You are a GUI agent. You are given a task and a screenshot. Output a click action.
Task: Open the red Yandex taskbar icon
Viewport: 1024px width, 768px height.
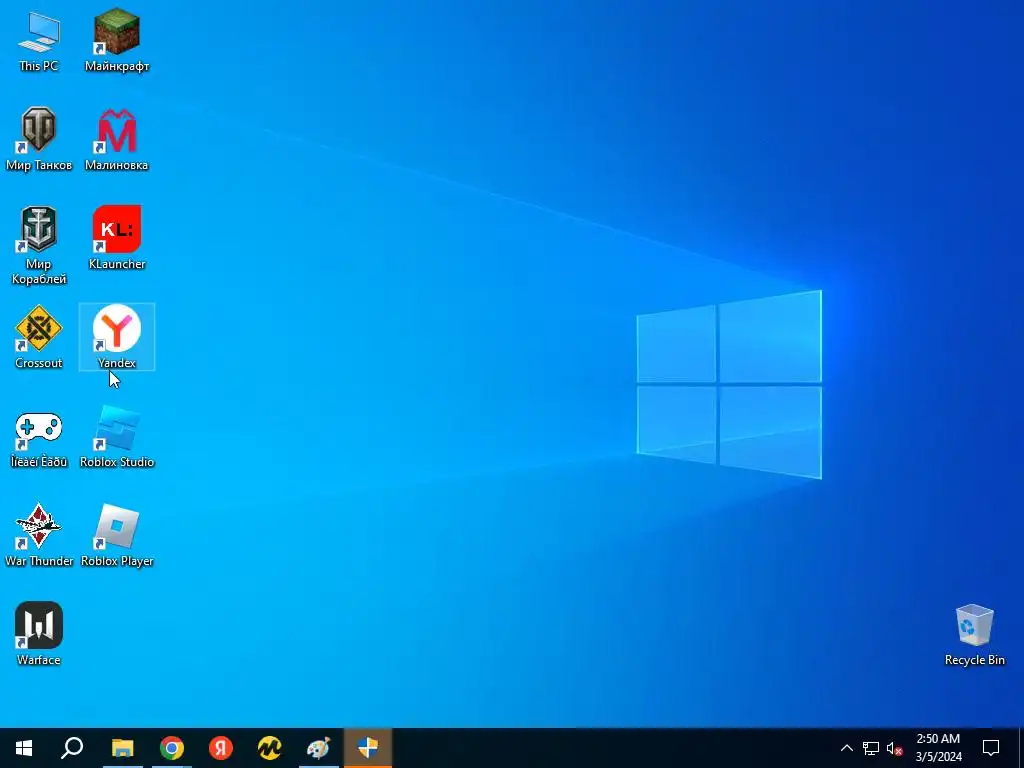click(x=221, y=748)
